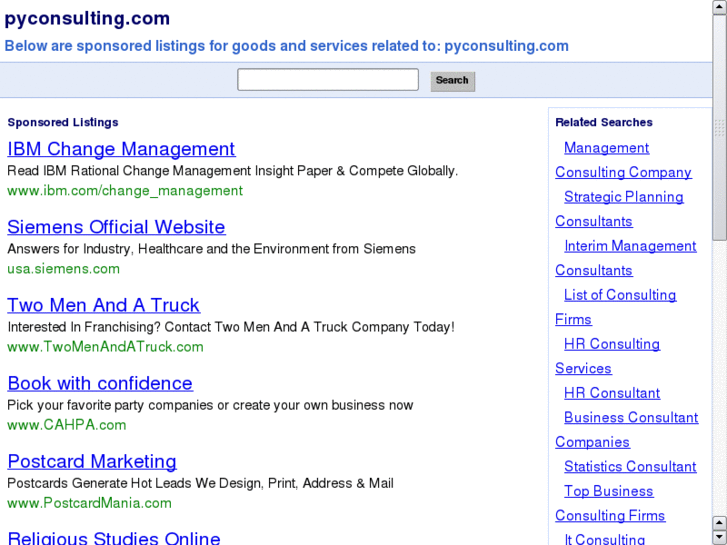Choose the HR Consultant related search
The width and height of the screenshot is (727, 545).
coord(611,393)
